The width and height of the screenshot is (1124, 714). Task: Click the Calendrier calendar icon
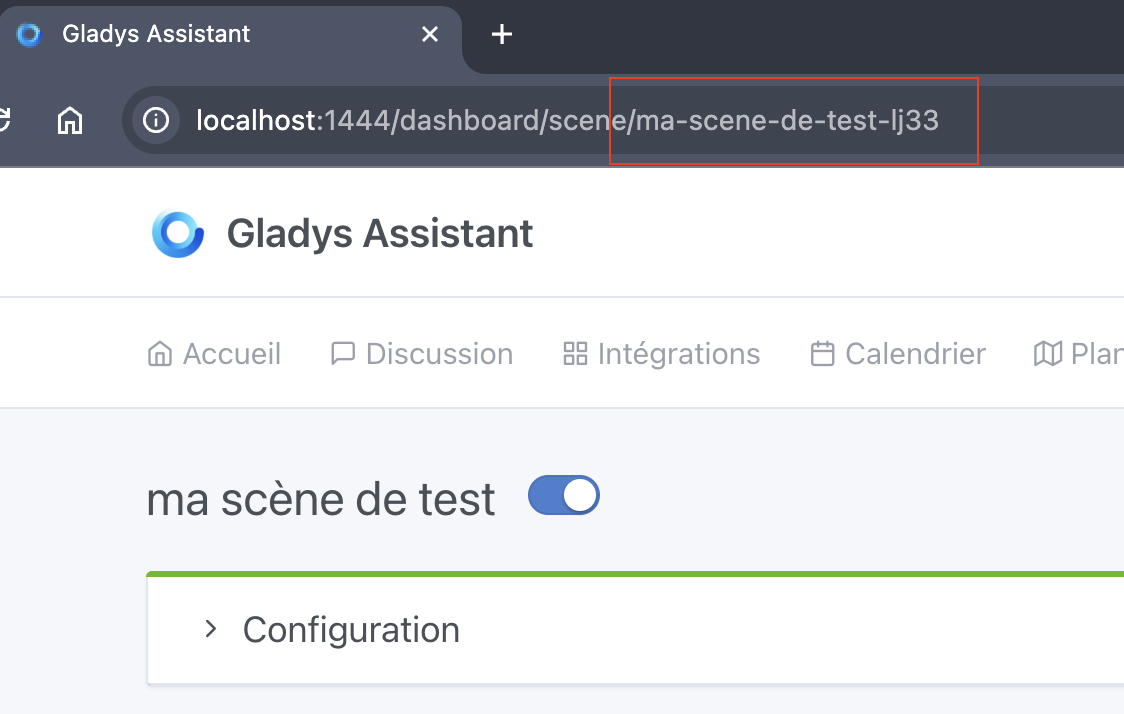tap(822, 354)
